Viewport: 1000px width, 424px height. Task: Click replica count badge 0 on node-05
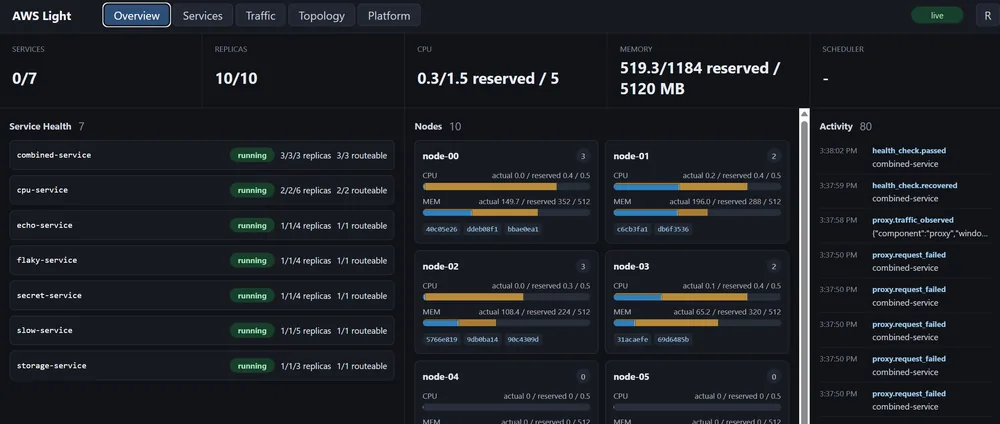pos(774,377)
